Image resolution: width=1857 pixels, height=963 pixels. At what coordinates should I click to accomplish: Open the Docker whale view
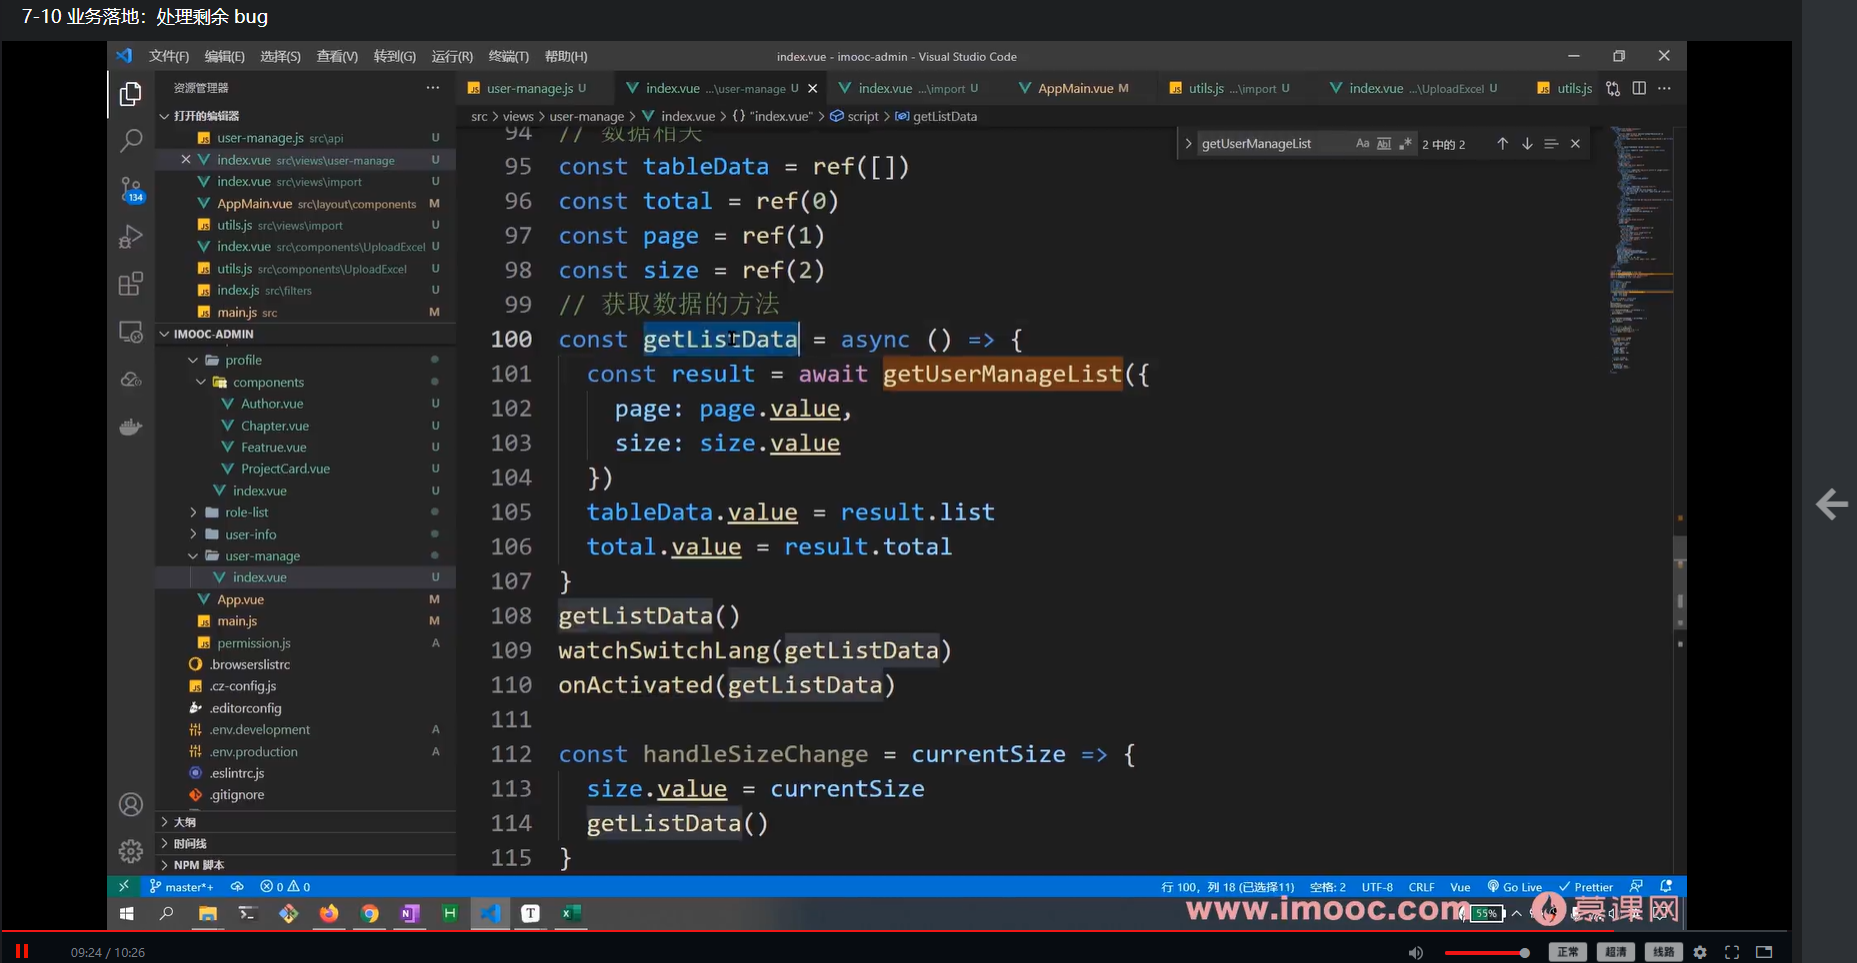[x=131, y=427]
